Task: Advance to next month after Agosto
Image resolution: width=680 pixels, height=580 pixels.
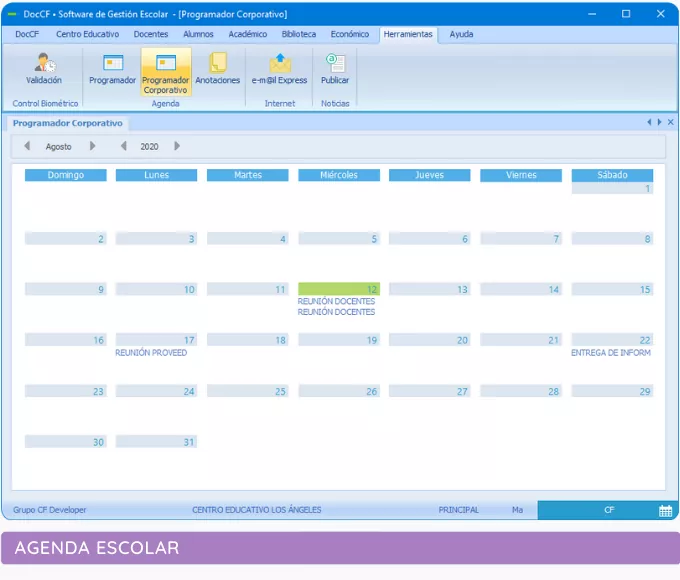Action: (x=93, y=146)
